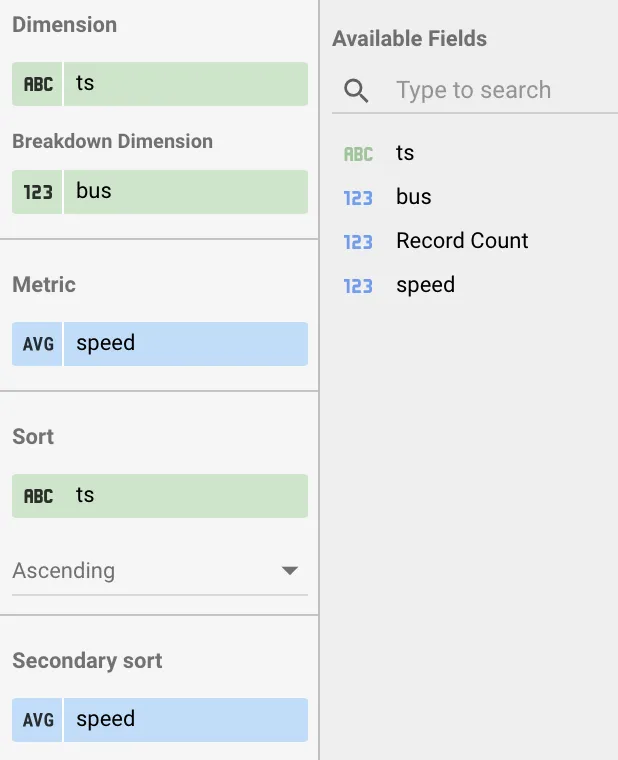Select the bus chip under Breakdown Dimension

coord(185,191)
